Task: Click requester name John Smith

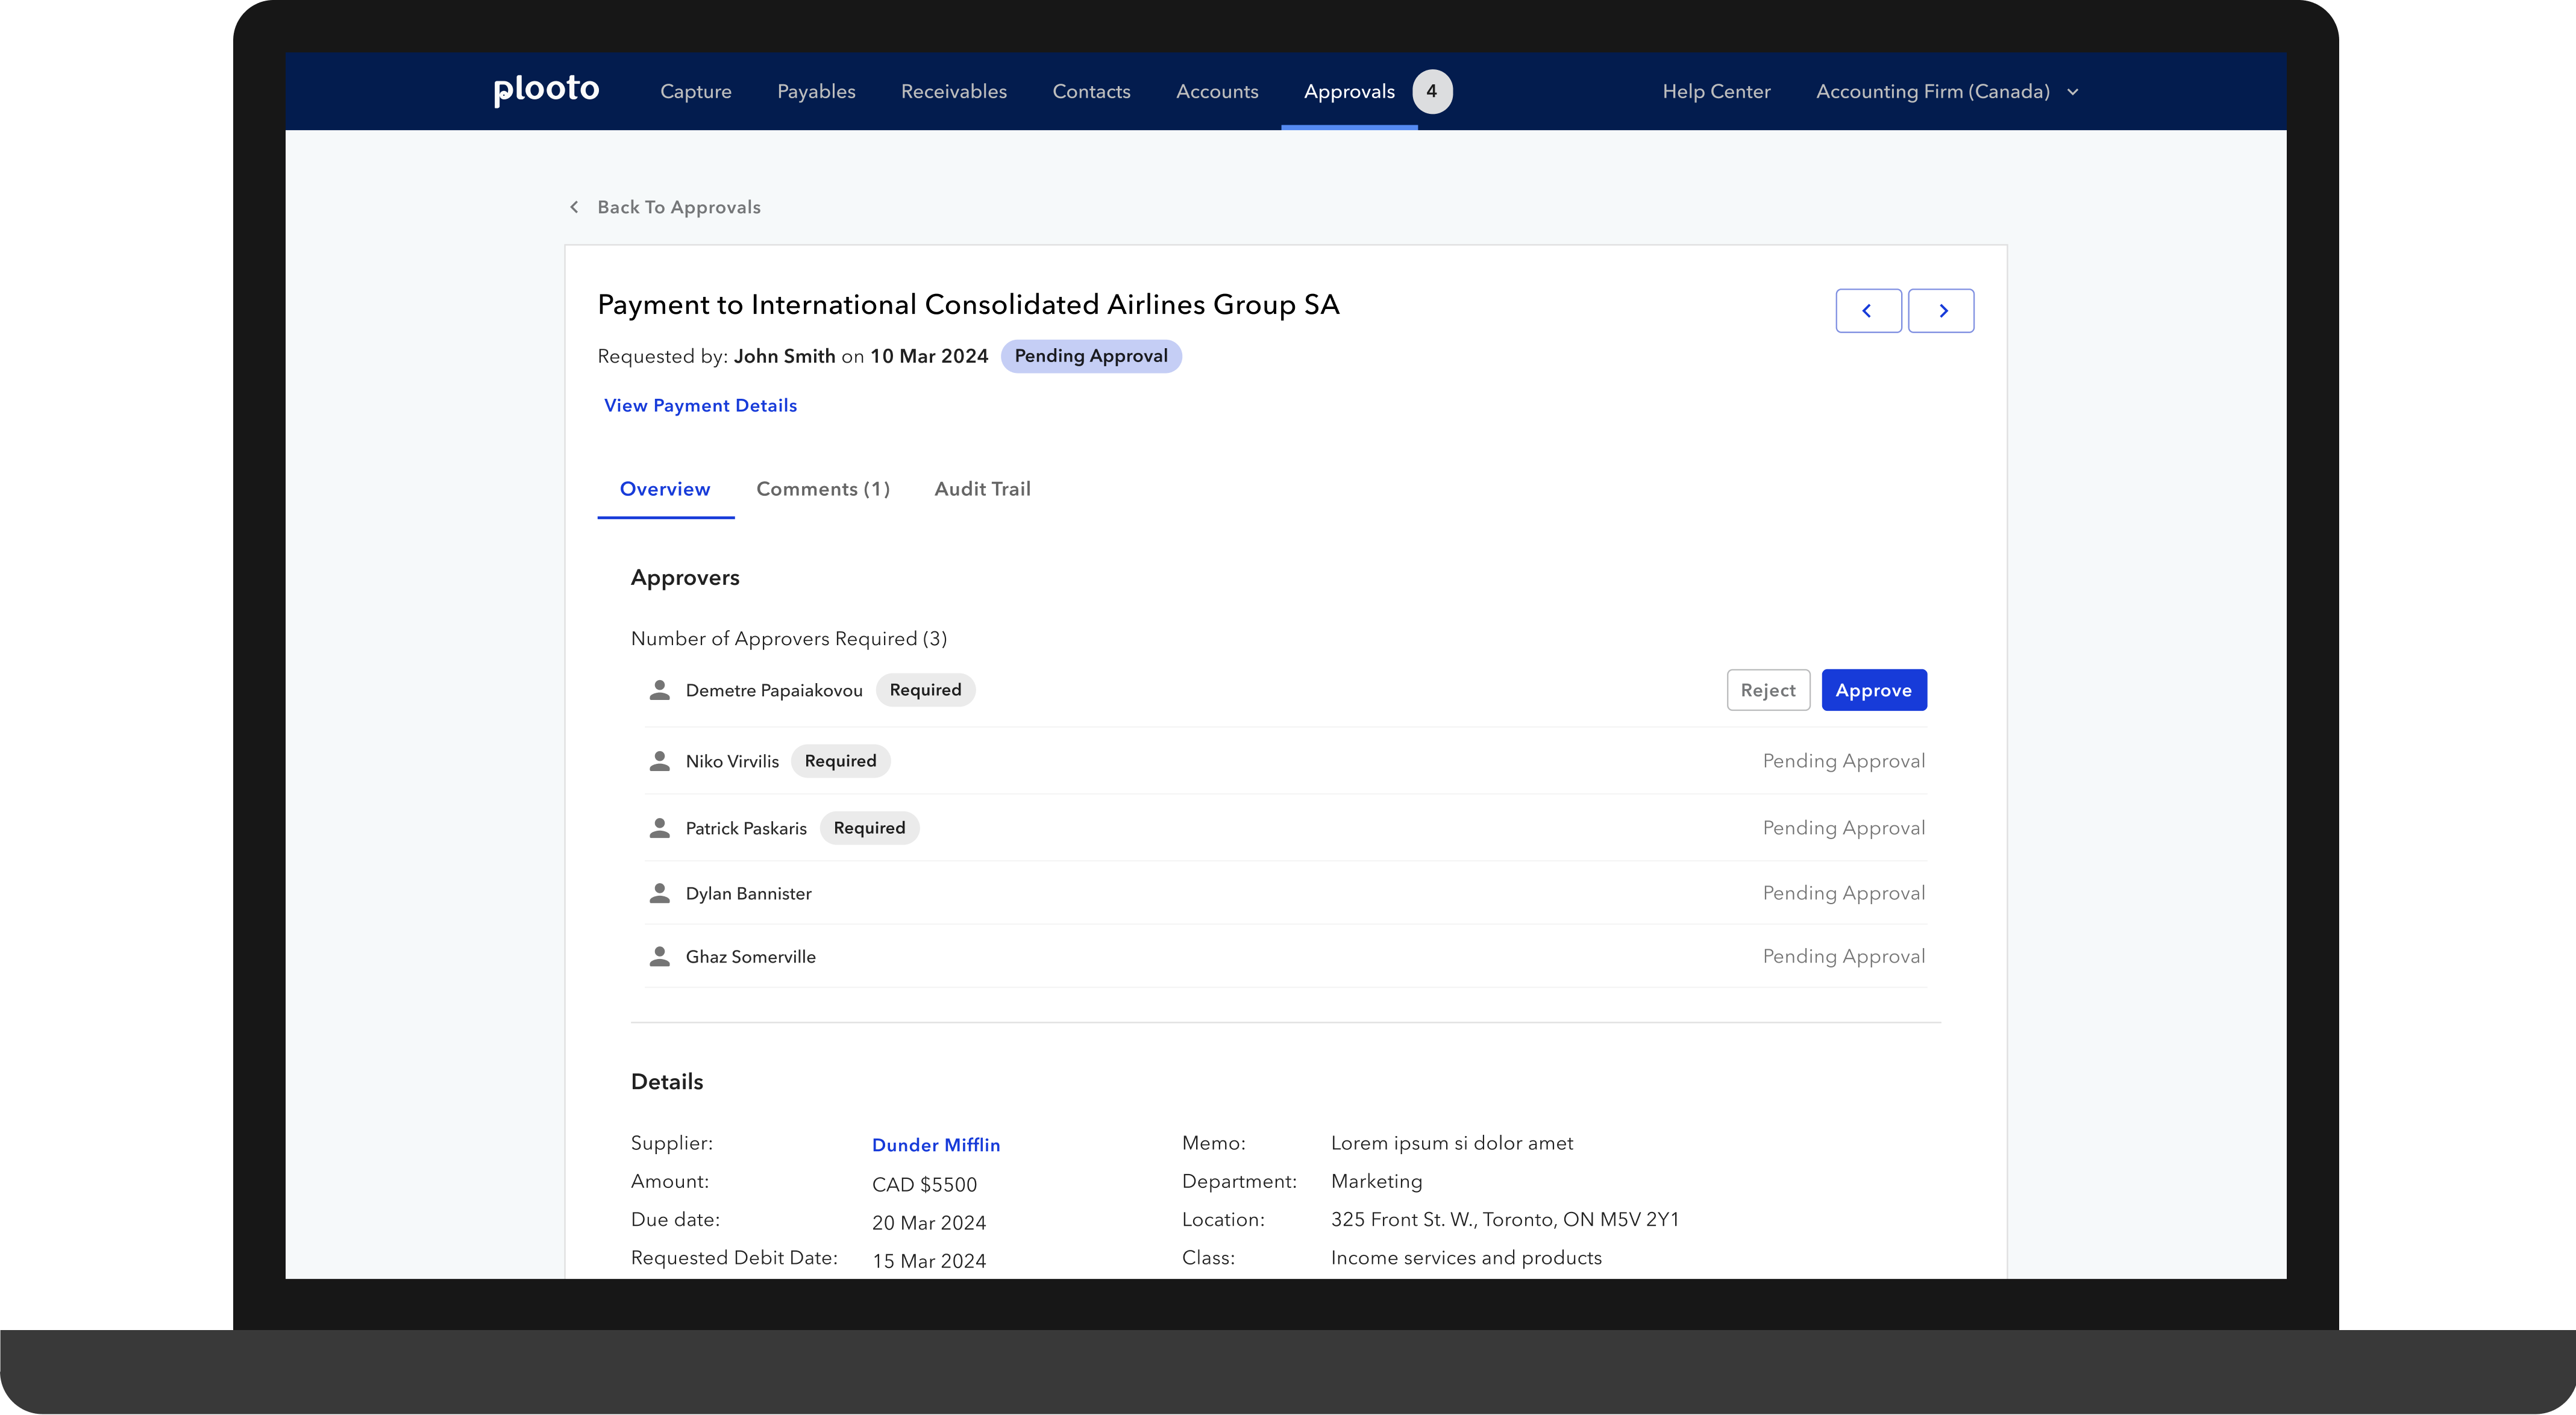Action: coord(784,356)
